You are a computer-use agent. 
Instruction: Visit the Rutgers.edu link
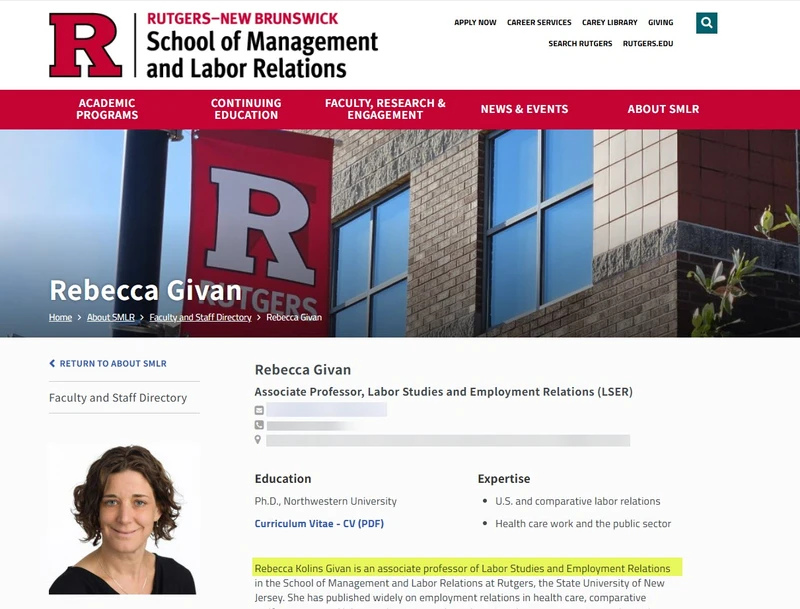click(x=648, y=43)
